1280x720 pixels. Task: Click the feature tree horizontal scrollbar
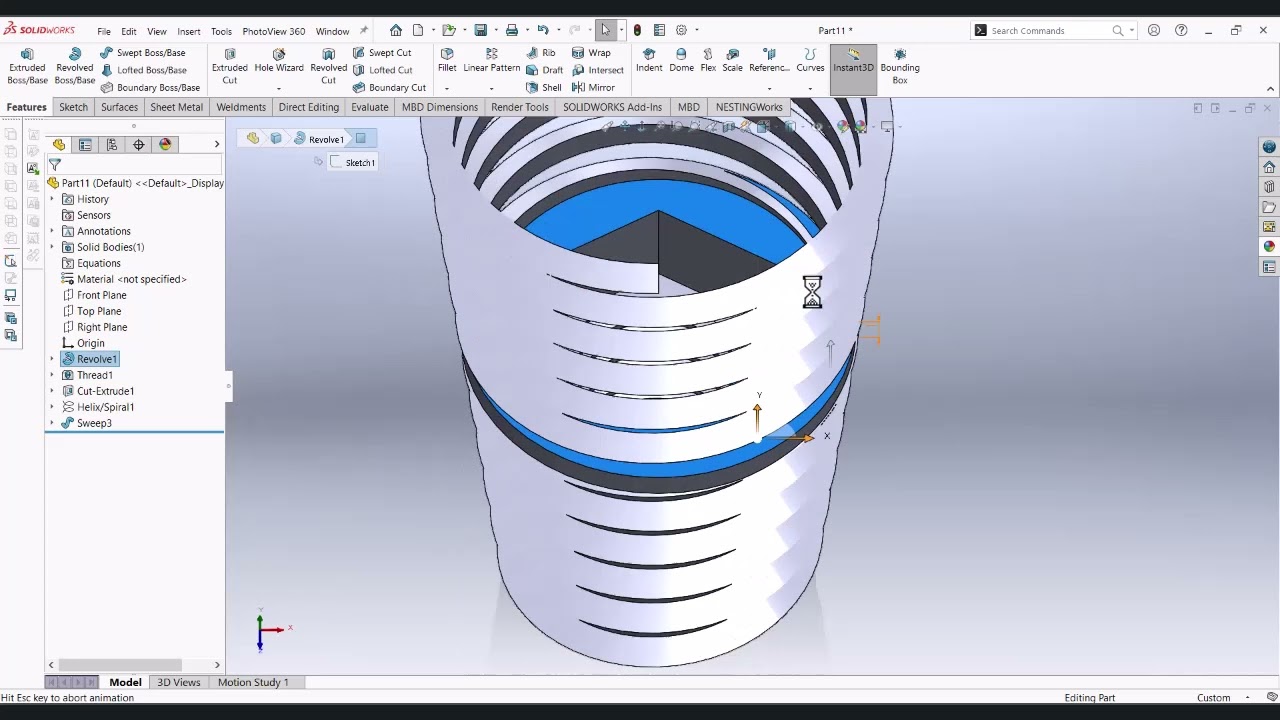120,665
